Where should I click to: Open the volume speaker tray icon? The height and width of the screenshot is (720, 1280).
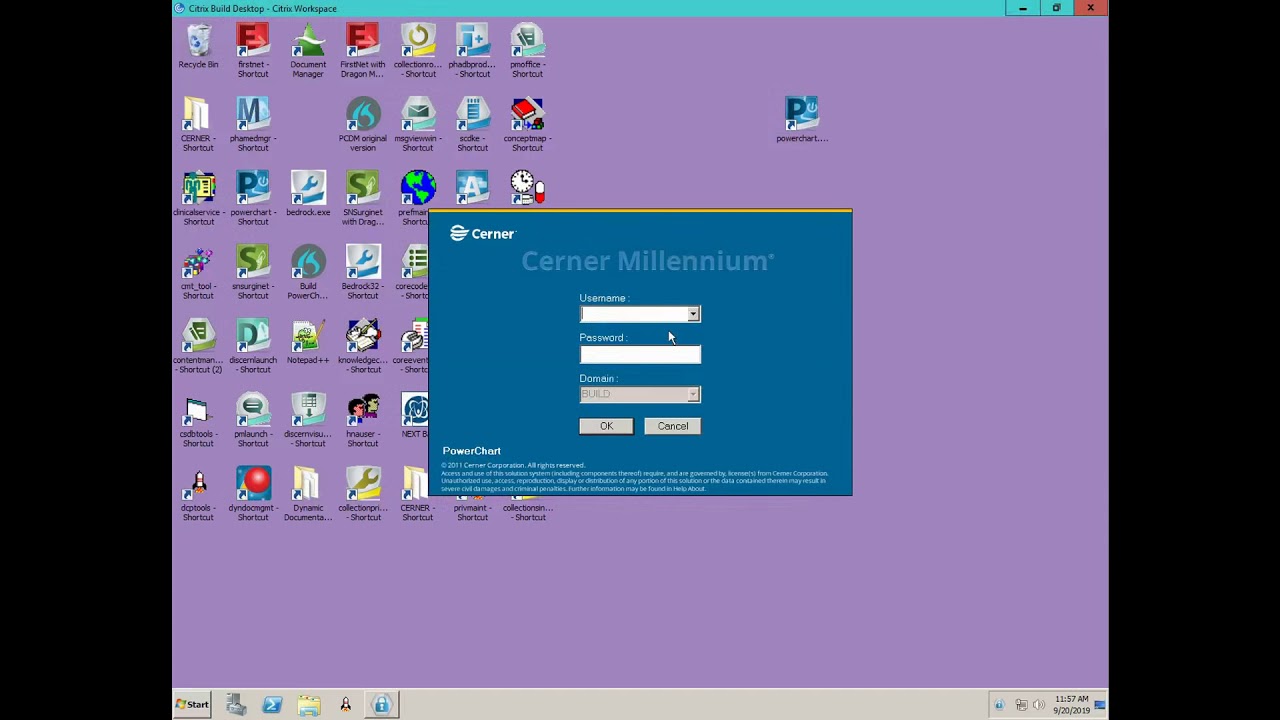click(1040, 705)
